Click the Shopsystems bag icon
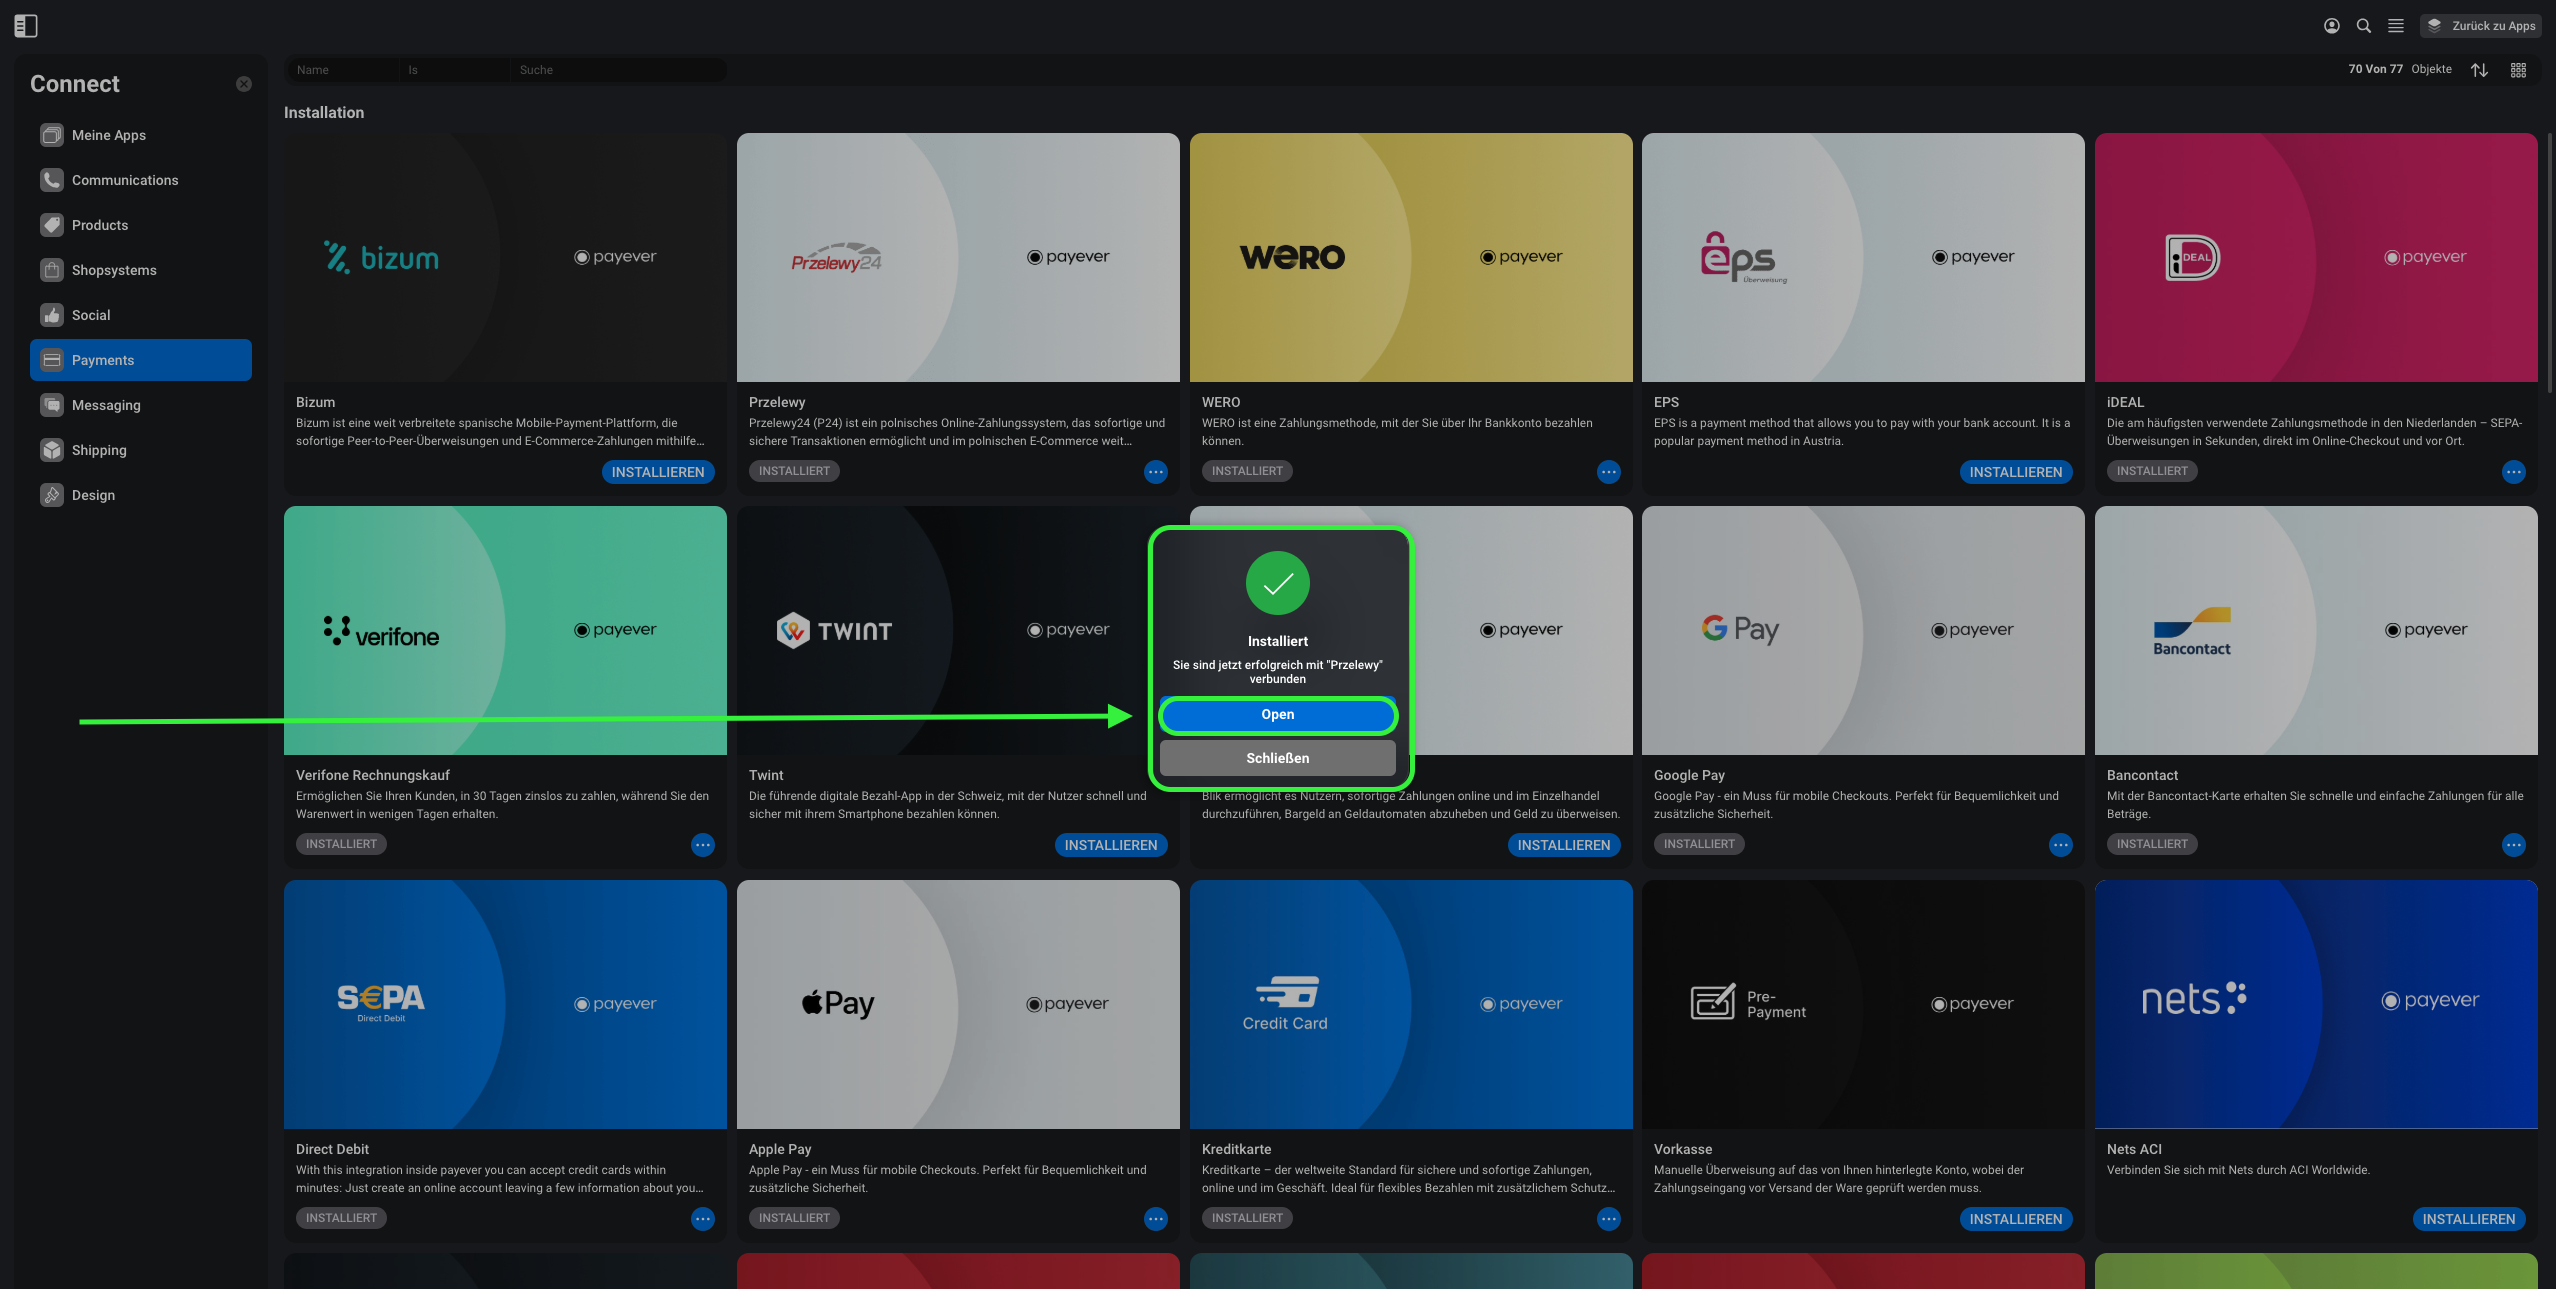Screen dimensions: 2556x1289 pyautogui.click(x=52, y=270)
